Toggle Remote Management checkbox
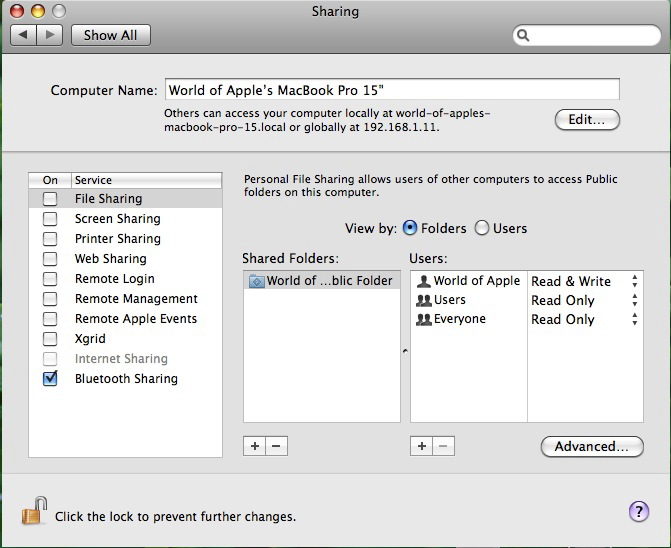671x548 pixels. pyautogui.click(x=50, y=299)
